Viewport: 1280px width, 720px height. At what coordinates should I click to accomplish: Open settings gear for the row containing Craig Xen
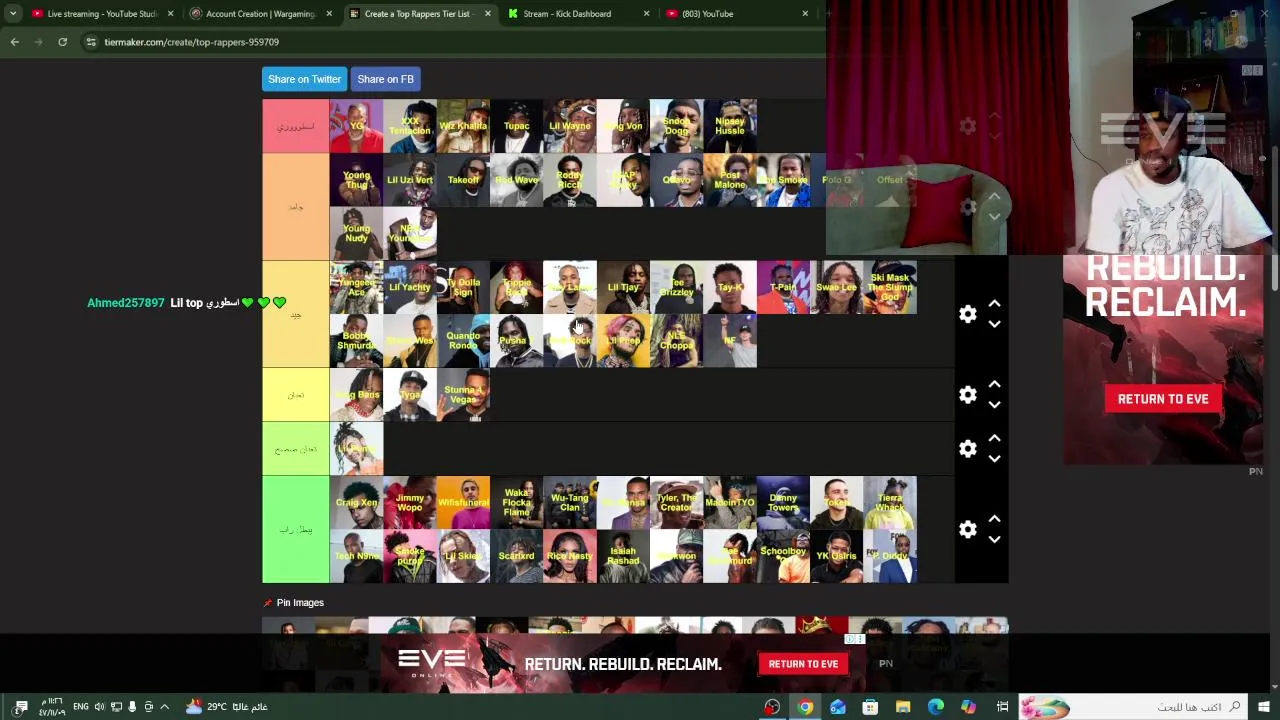(x=967, y=530)
